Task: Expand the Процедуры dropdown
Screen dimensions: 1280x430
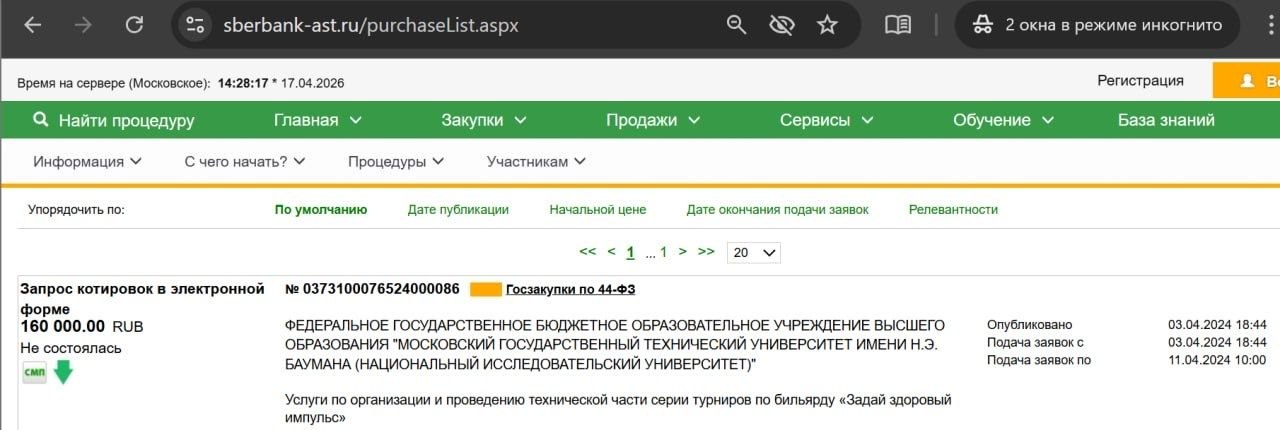Action: click(x=396, y=162)
